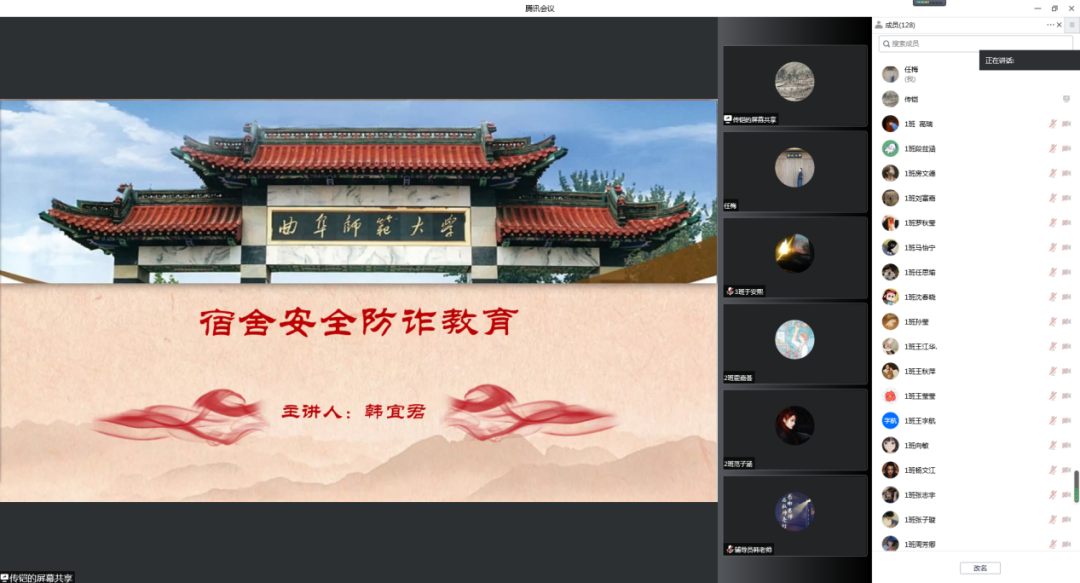Image resolution: width=1080 pixels, height=583 pixels.
Task: Click the muted microphone icon for 1班王秋萍
Action: coord(1052,371)
